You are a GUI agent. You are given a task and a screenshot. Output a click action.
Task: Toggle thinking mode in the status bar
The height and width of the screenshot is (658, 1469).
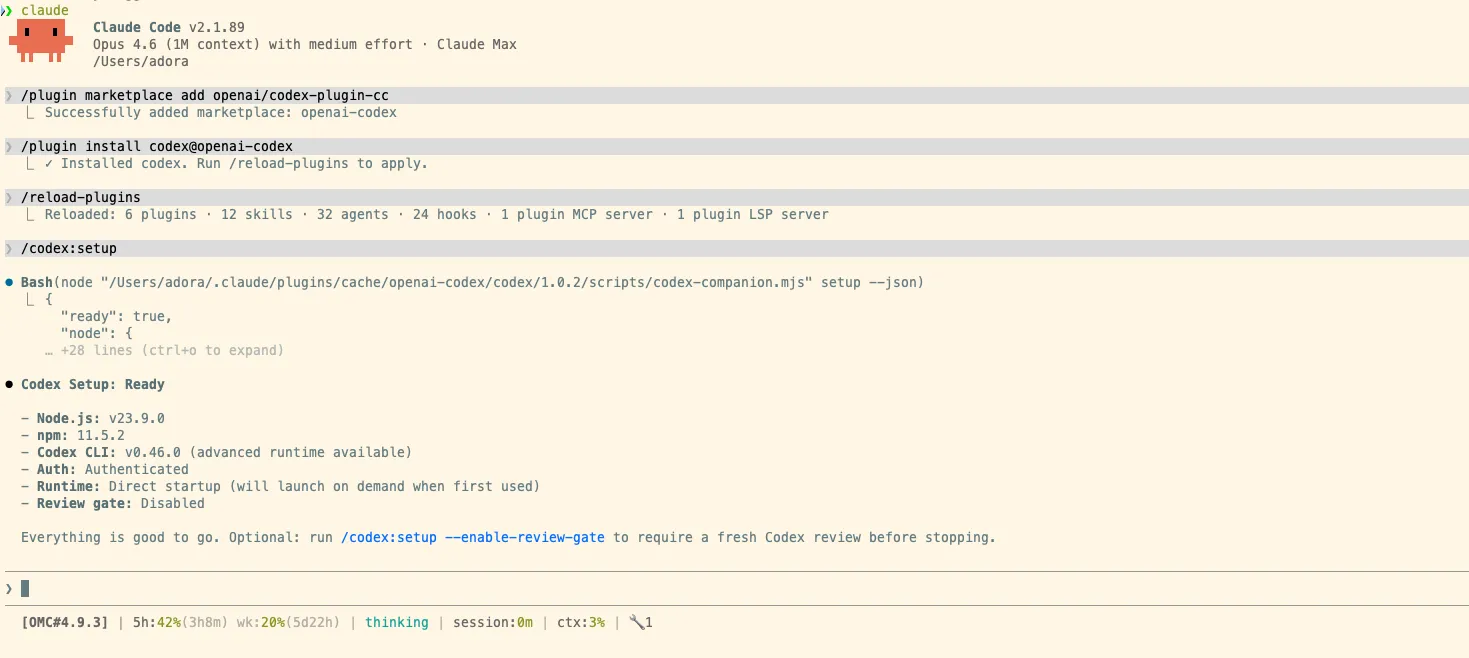pos(396,621)
